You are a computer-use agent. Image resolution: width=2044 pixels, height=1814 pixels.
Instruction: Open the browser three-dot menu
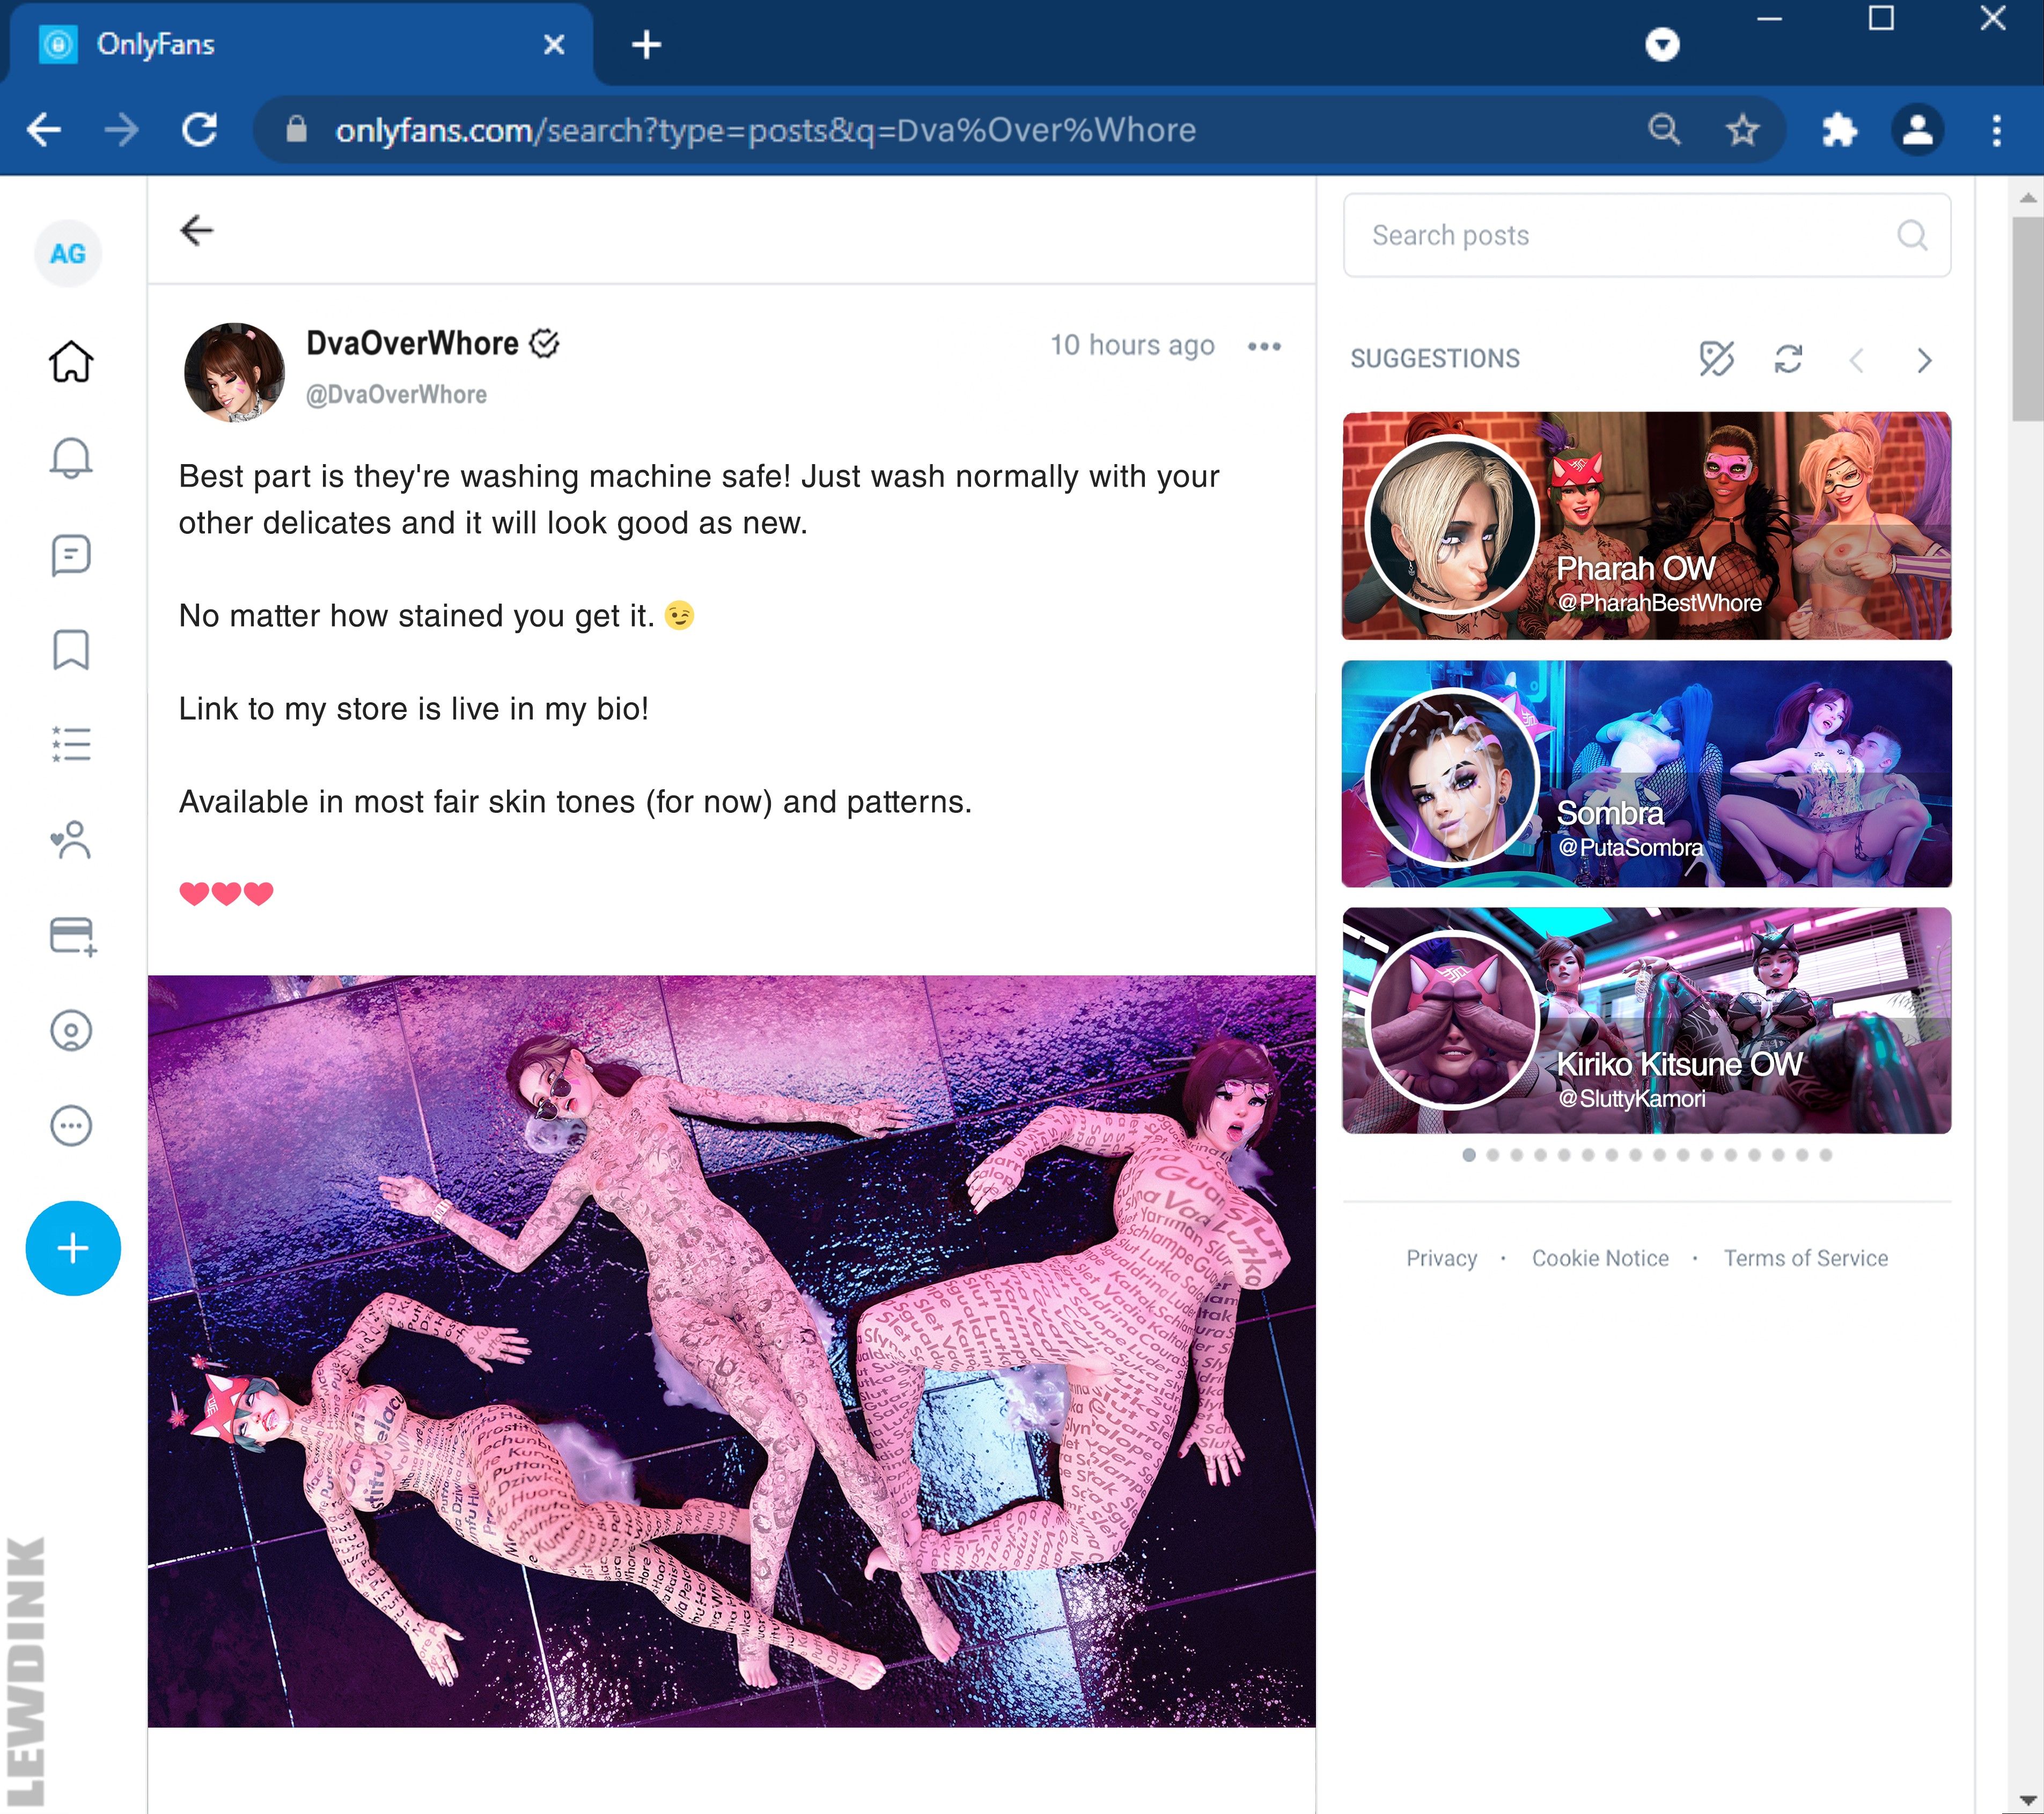(x=1996, y=130)
